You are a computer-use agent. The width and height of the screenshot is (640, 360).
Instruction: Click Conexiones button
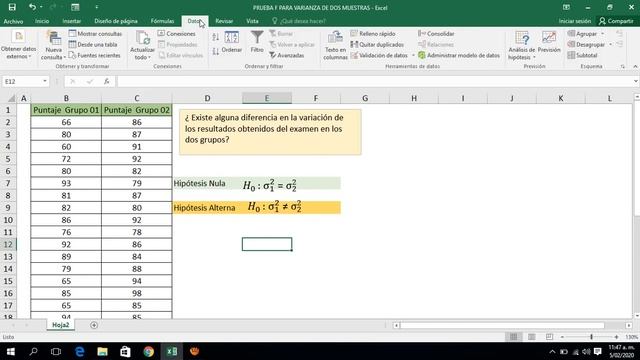[x=177, y=33]
